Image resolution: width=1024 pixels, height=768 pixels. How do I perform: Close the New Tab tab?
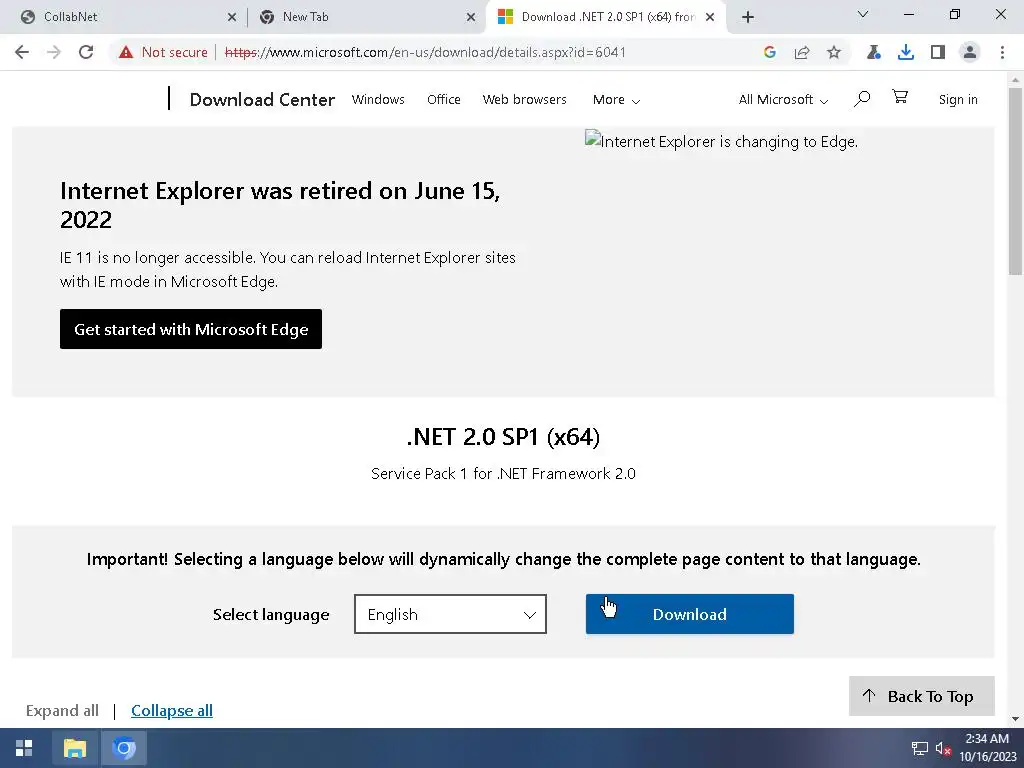pos(471,17)
